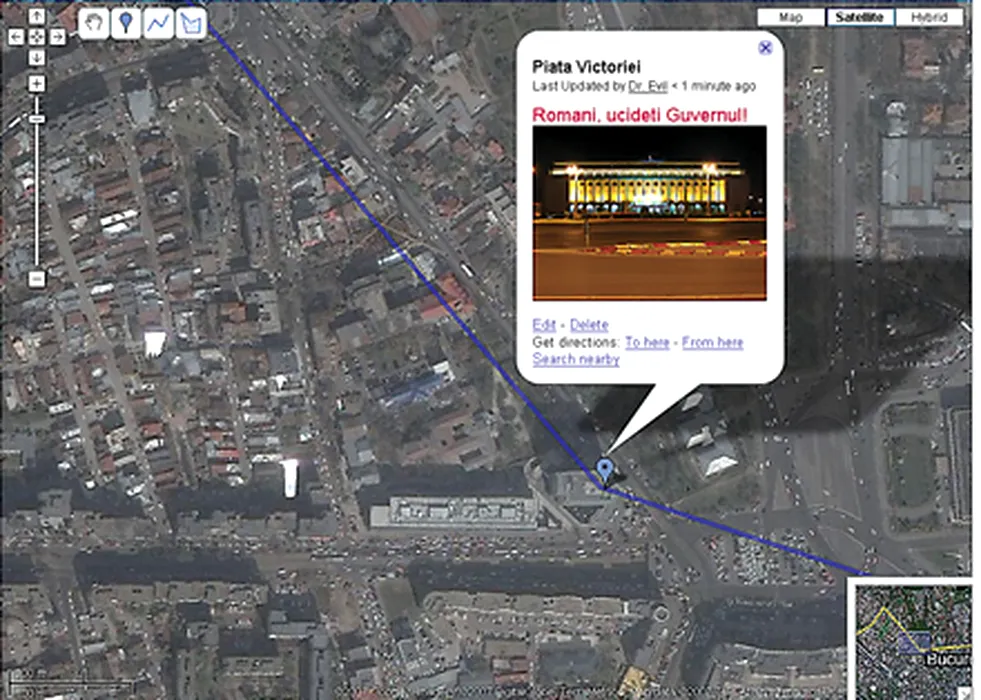Pan the map left with arrow
981x700 pixels.
[x=16, y=37]
